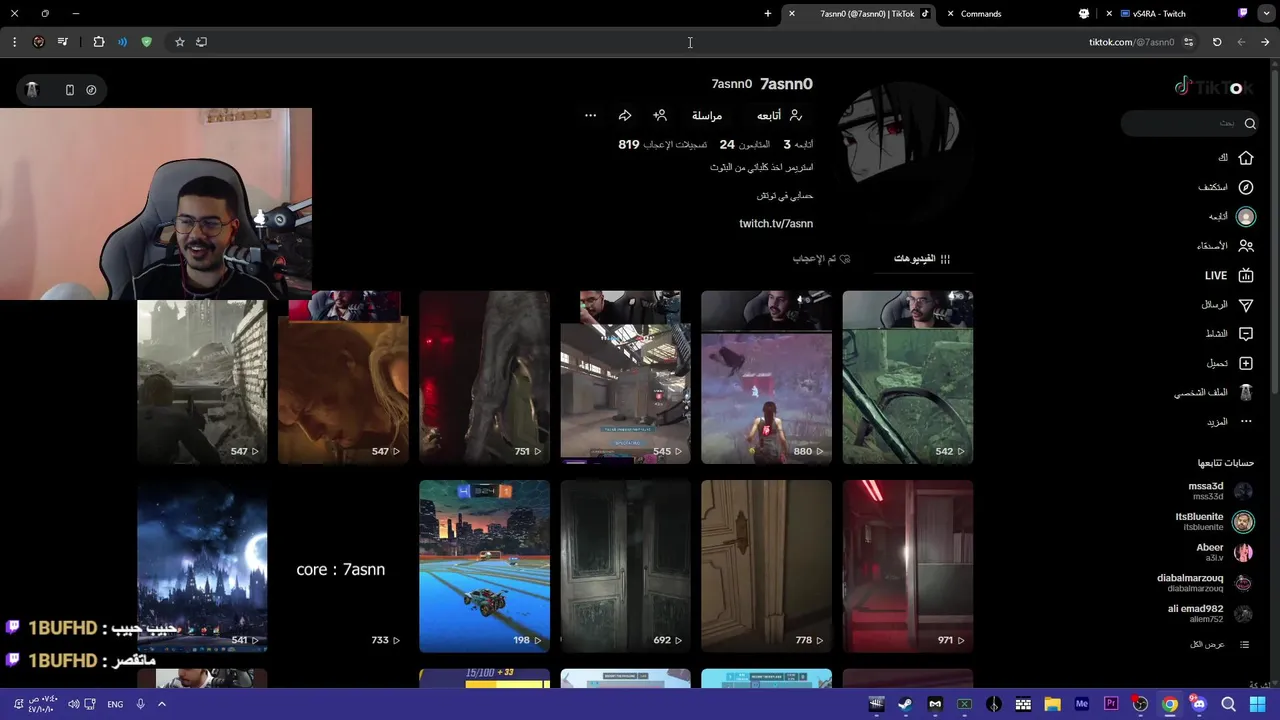Open the video with 880 views
This screenshot has height=720, width=1280.
pyautogui.click(x=766, y=377)
